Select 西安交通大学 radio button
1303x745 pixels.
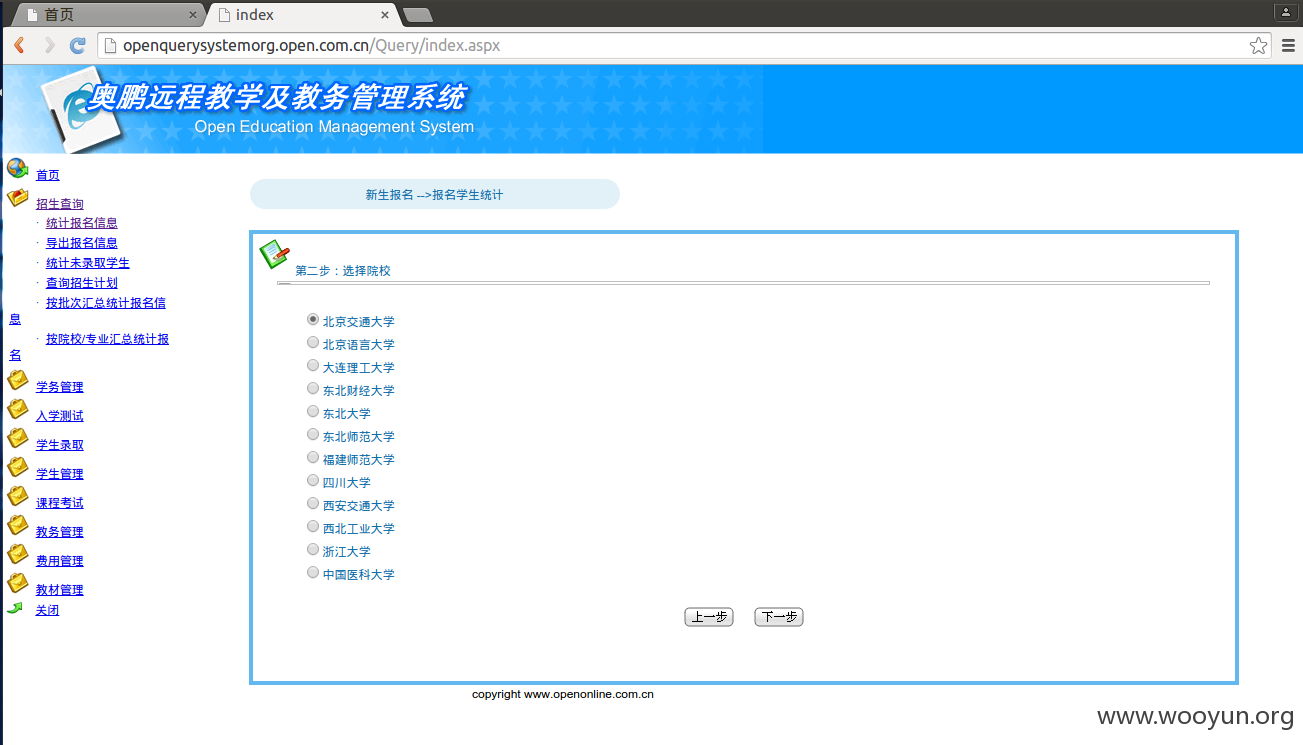click(313, 504)
